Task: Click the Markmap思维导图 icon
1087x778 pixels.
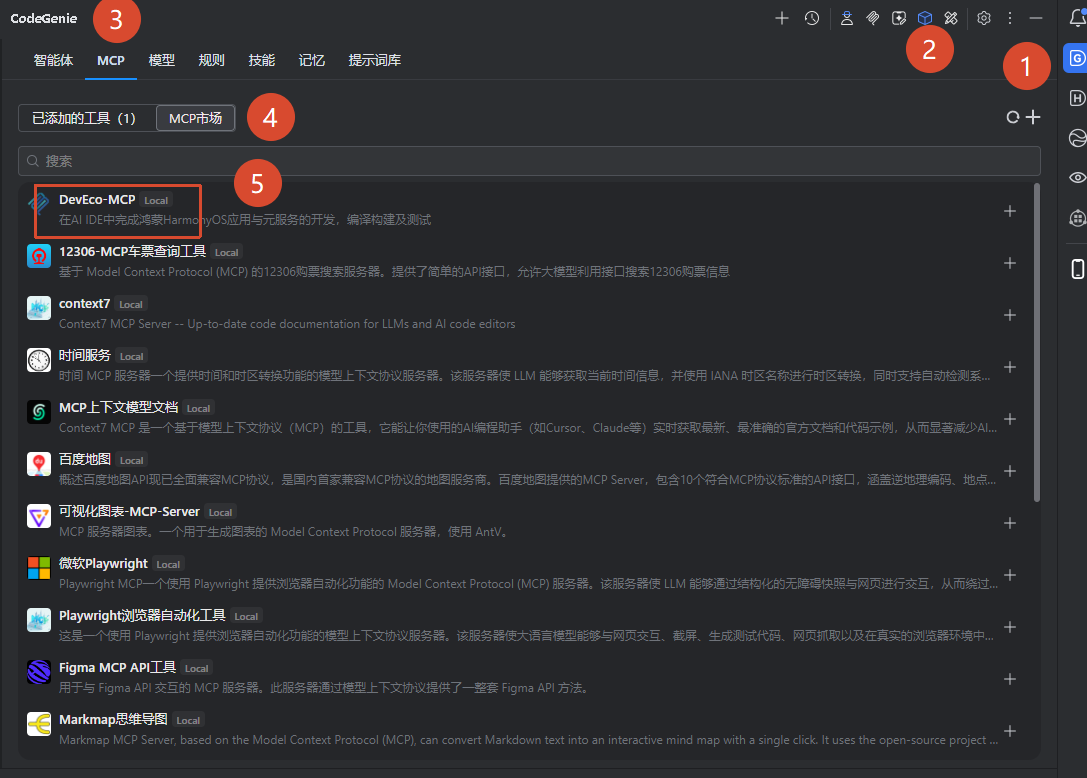Action: [x=39, y=724]
